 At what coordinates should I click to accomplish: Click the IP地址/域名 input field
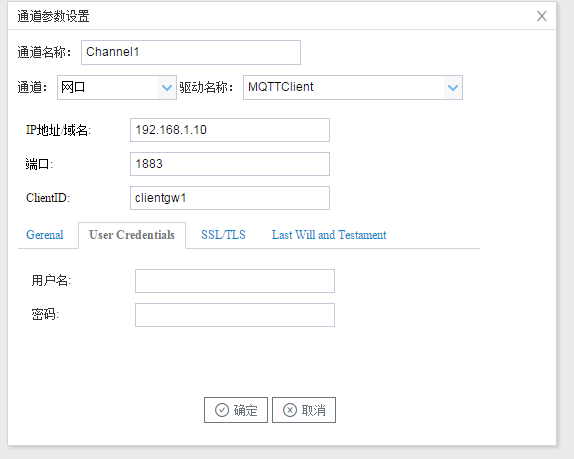(x=230, y=130)
